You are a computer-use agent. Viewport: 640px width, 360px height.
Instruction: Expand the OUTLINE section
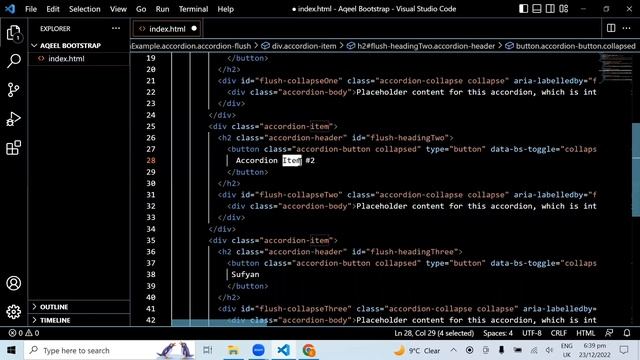click(x=79, y=307)
